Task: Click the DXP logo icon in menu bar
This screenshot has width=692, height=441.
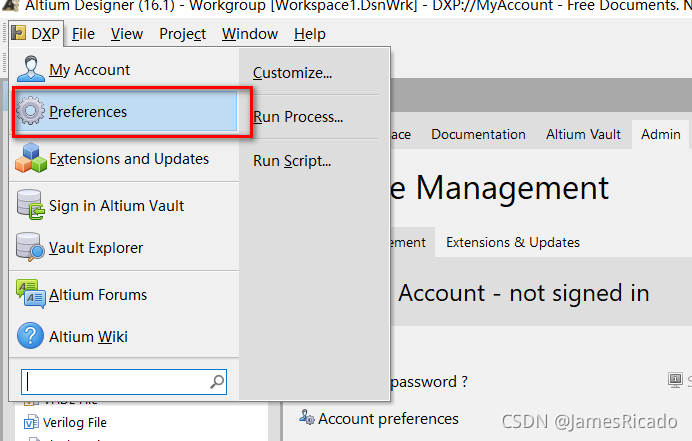Action: click(19, 33)
